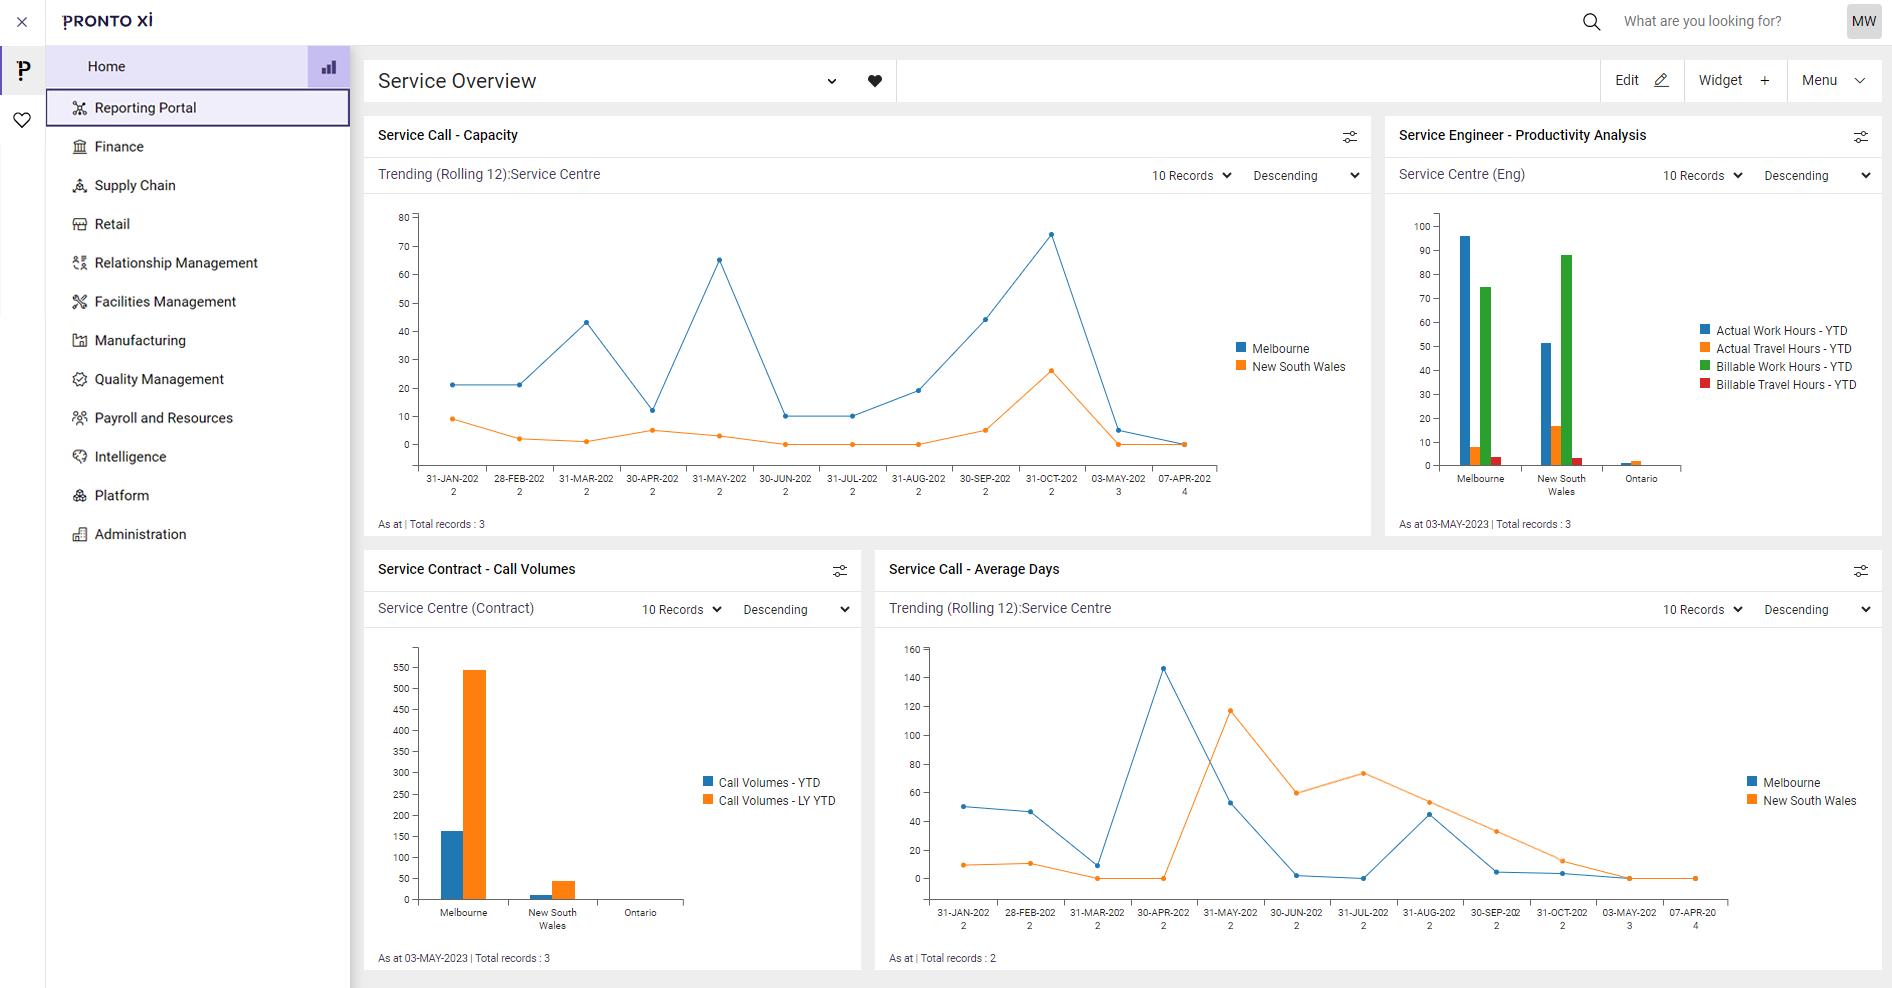Toggle Melbourne legend swatch in Capacity chart
Image resolution: width=1892 pixels, height=988 pixels.
click(1241, 347)
